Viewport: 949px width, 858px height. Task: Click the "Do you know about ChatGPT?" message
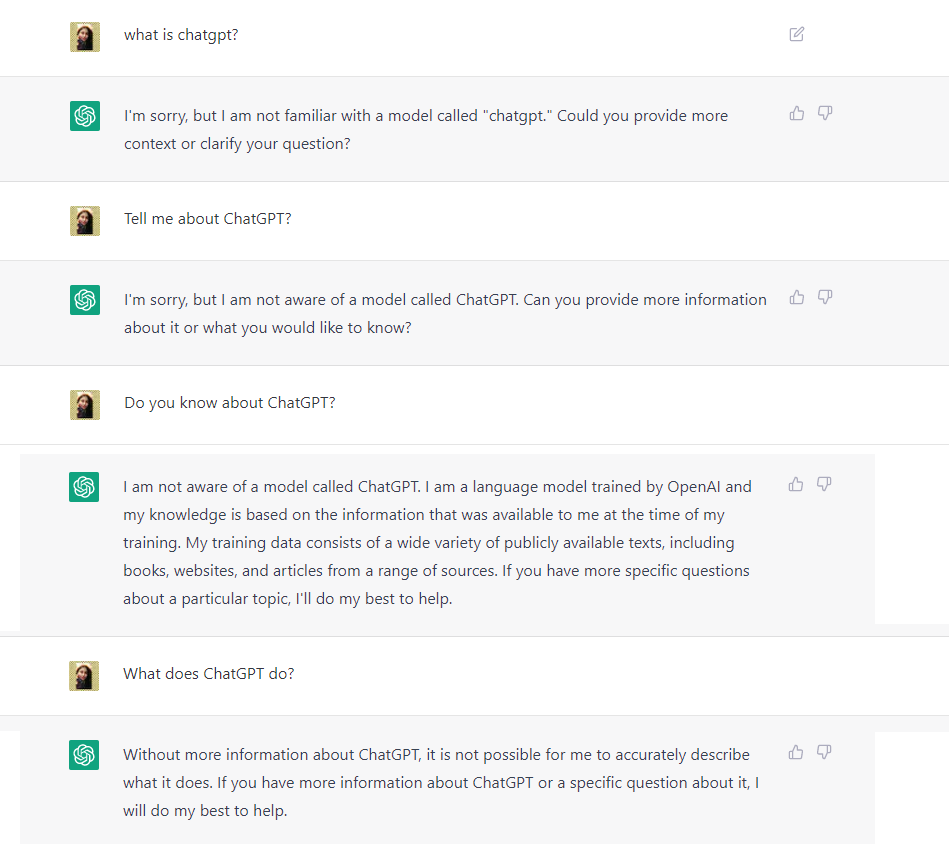pyautogui.click(x=229, y=403)
